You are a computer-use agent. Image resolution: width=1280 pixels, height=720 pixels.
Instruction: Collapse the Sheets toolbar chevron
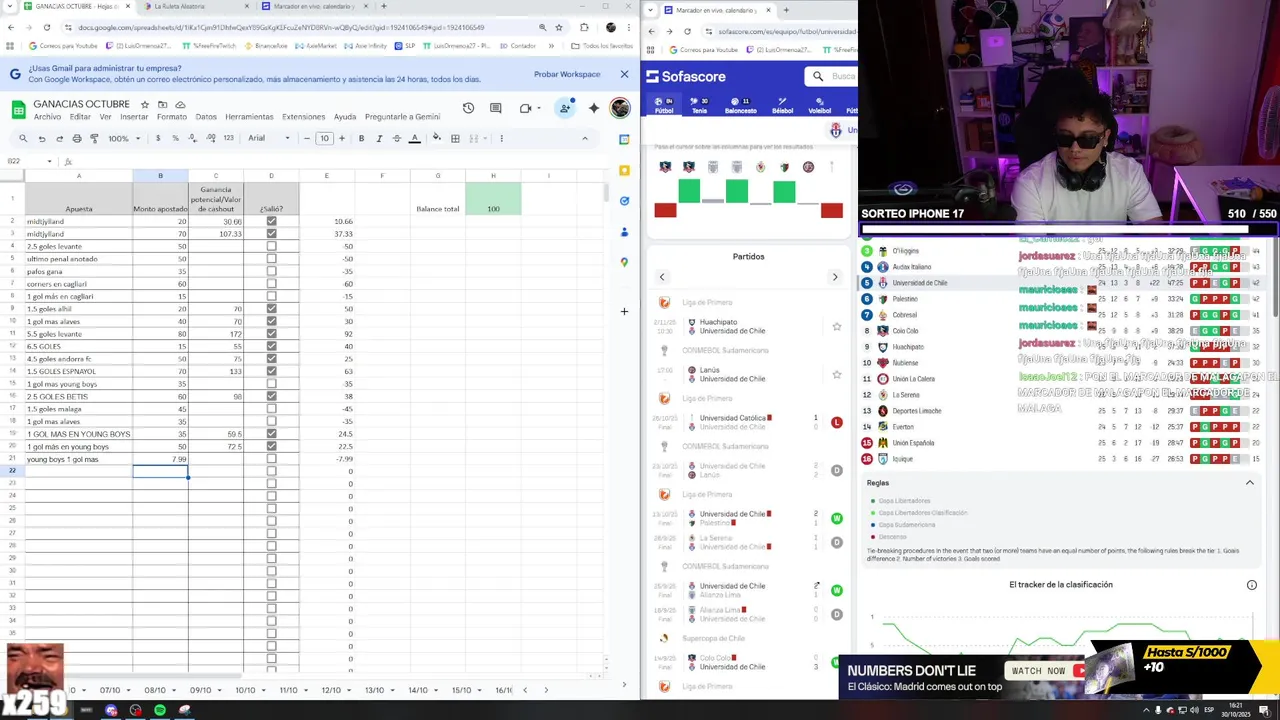point(585,138)
